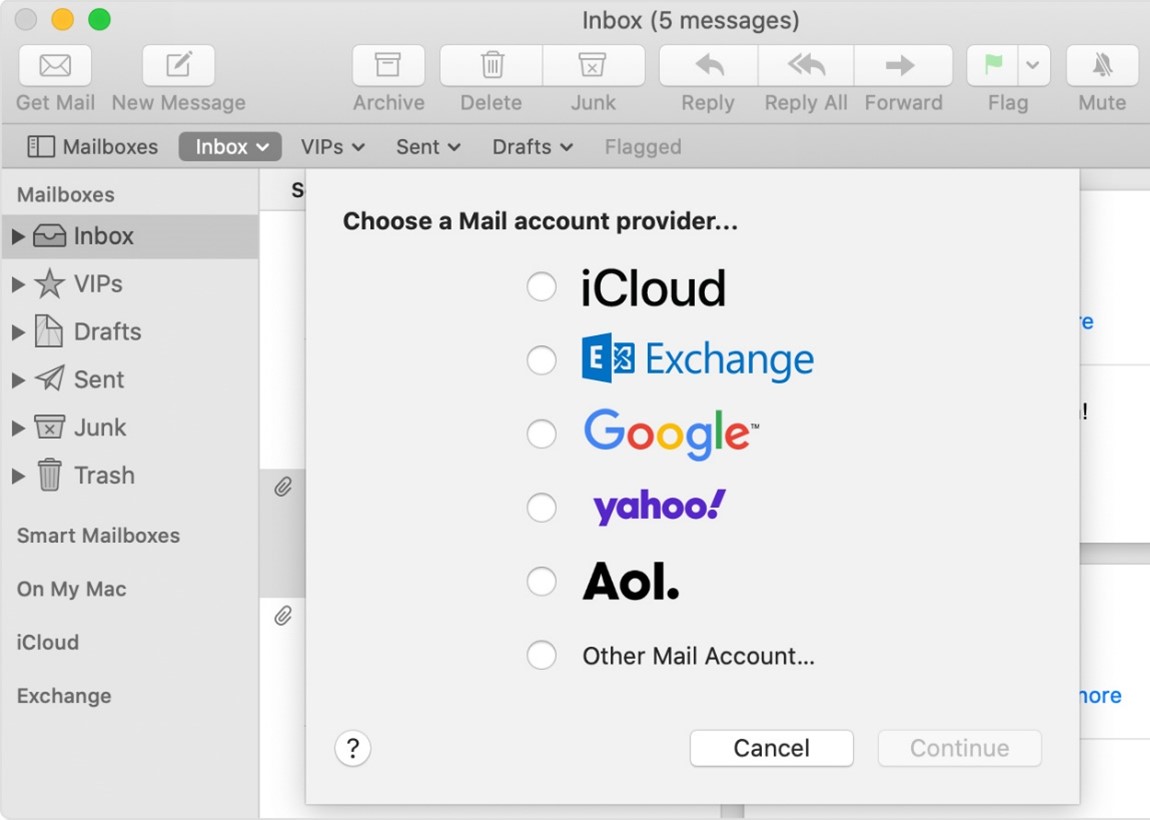This screenshot has width=1150, height=820.
Task: Mark as Junk using toolbar icon
Action: point(593,65)
